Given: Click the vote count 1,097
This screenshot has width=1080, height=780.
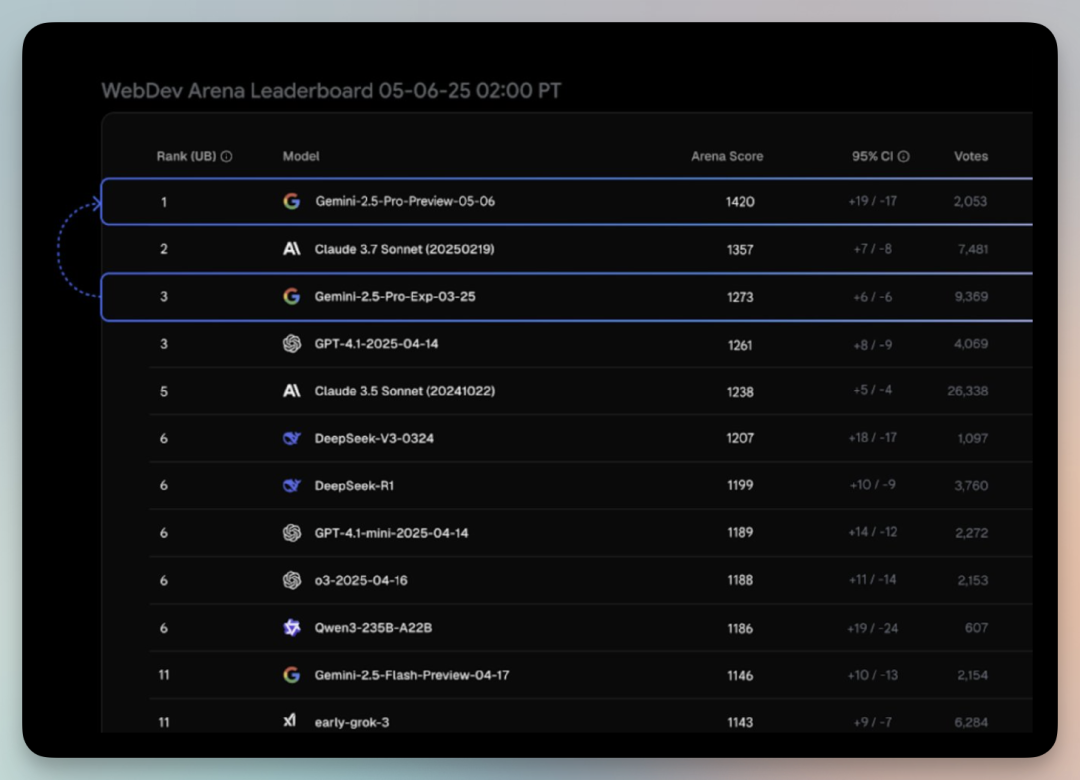Looking at the screenshot, I should click(973, 438).
